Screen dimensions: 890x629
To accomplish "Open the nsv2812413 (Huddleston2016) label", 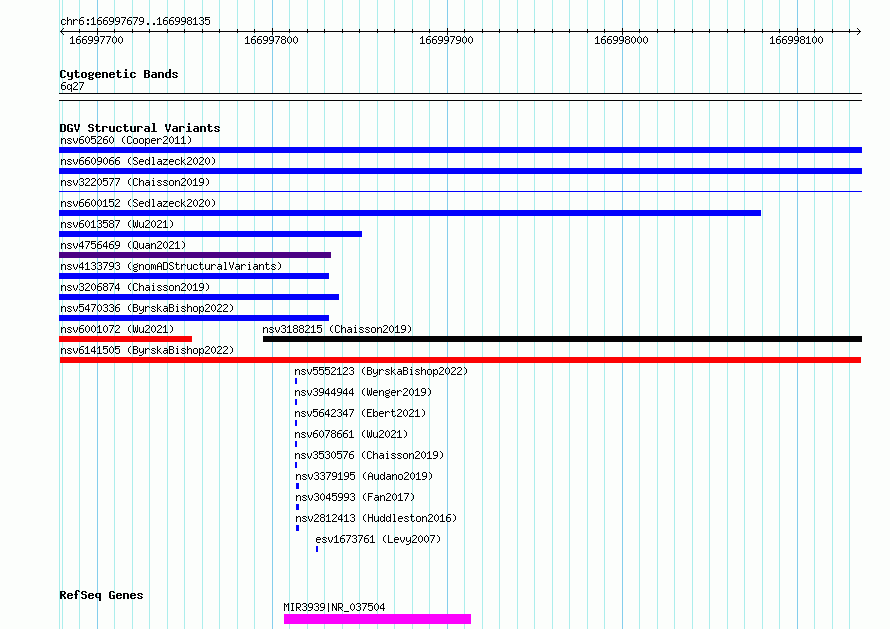I will [376, 518].
